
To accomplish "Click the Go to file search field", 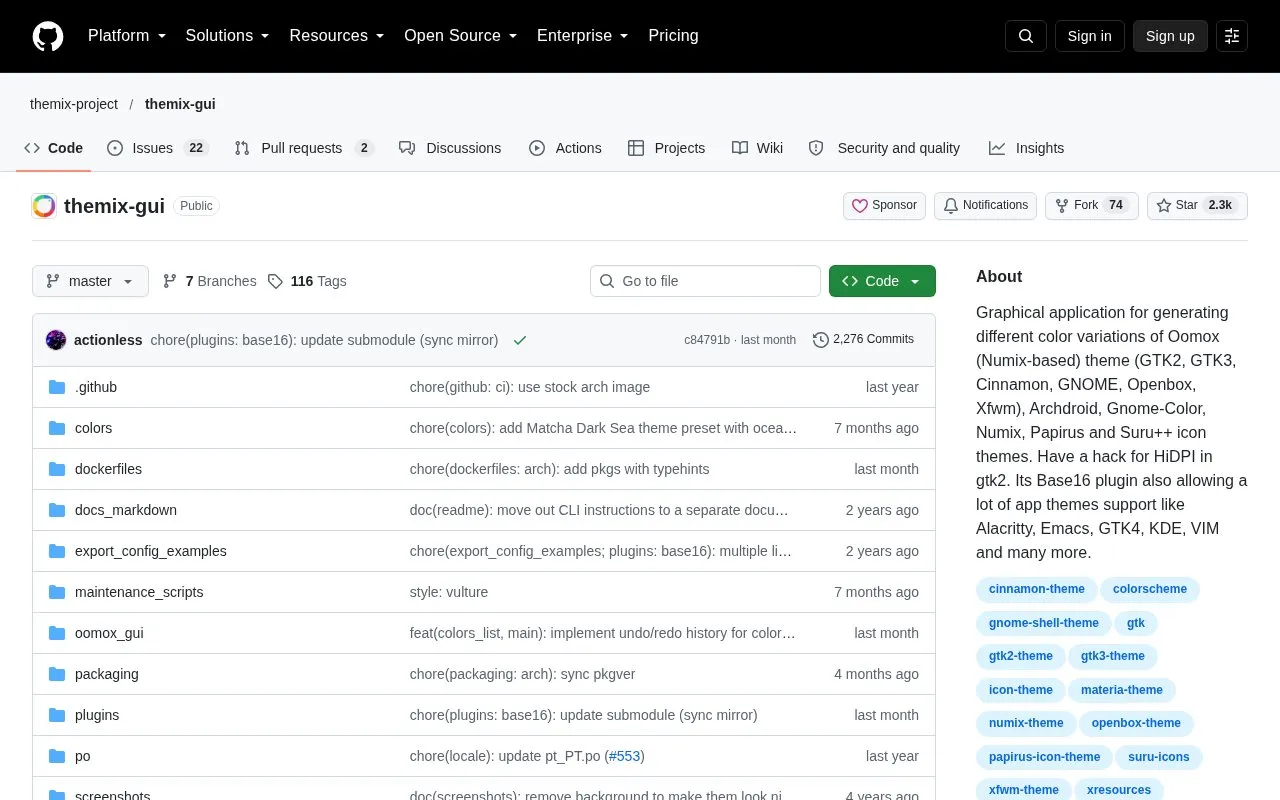I will 705,281.
